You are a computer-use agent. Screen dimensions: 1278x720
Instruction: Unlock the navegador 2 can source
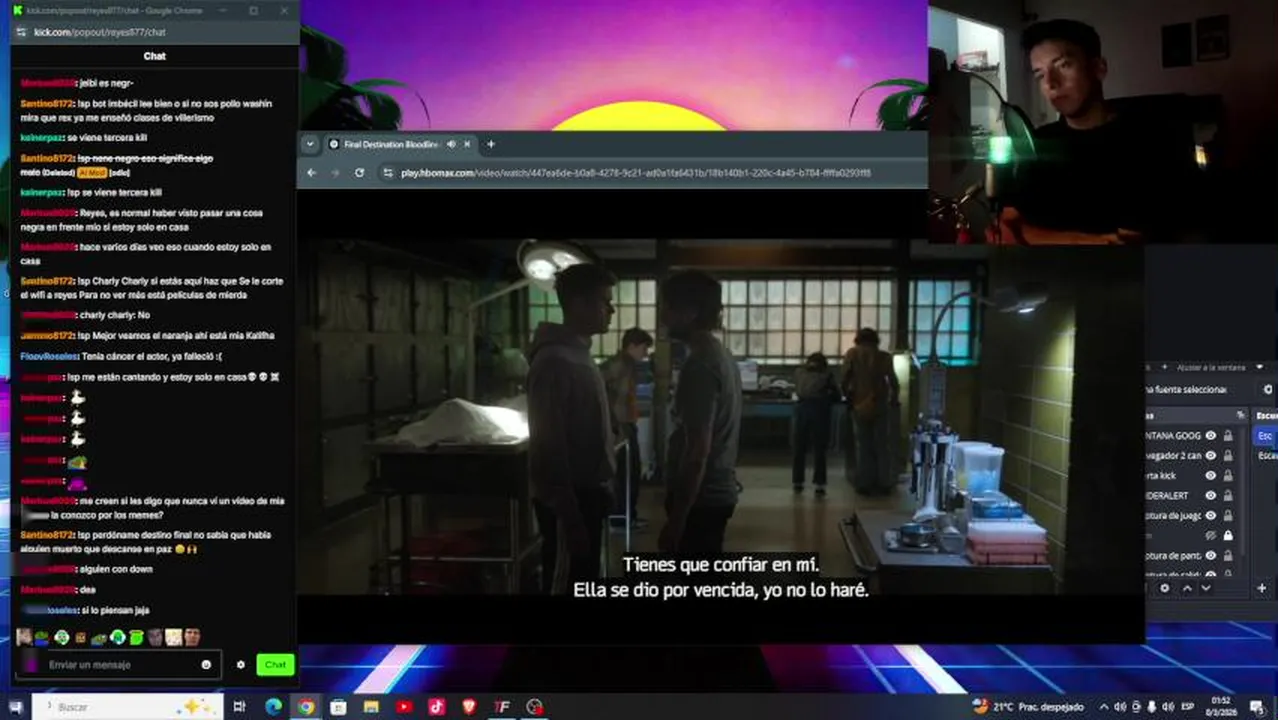pos(1228,456)
